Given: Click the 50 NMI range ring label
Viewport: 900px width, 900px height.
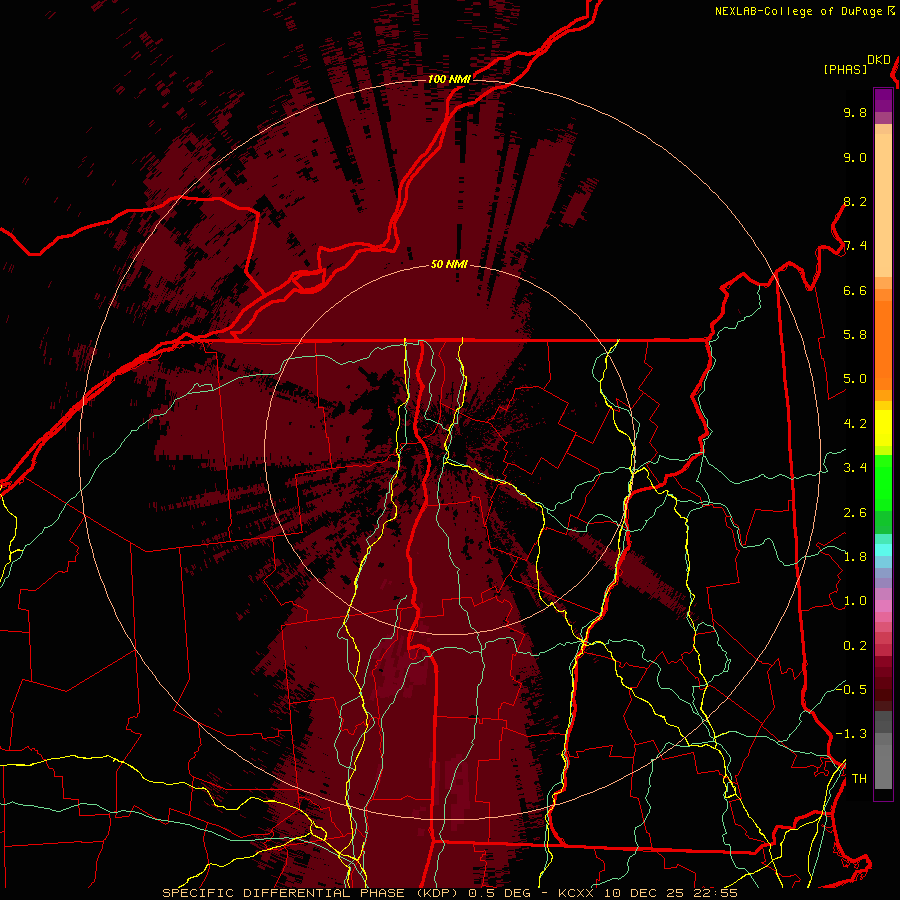Looking at the screenshot, I should click(449, 264).
